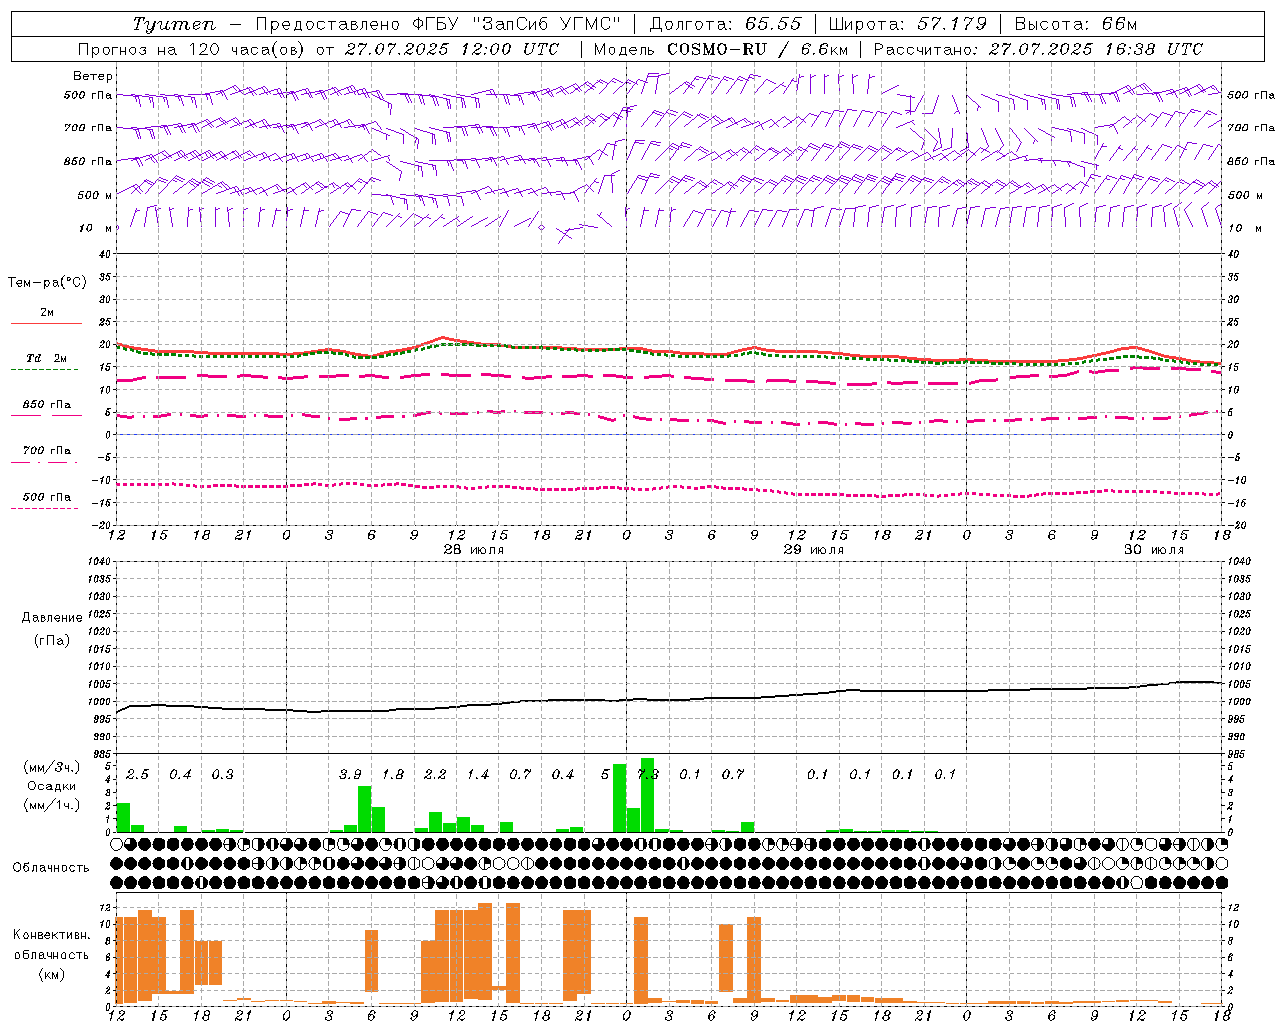Select the 'Прогноз на 120 часа(ов)' forecast header
The height and width of the screenshot is (1024, 1280).
click(192, 49)
